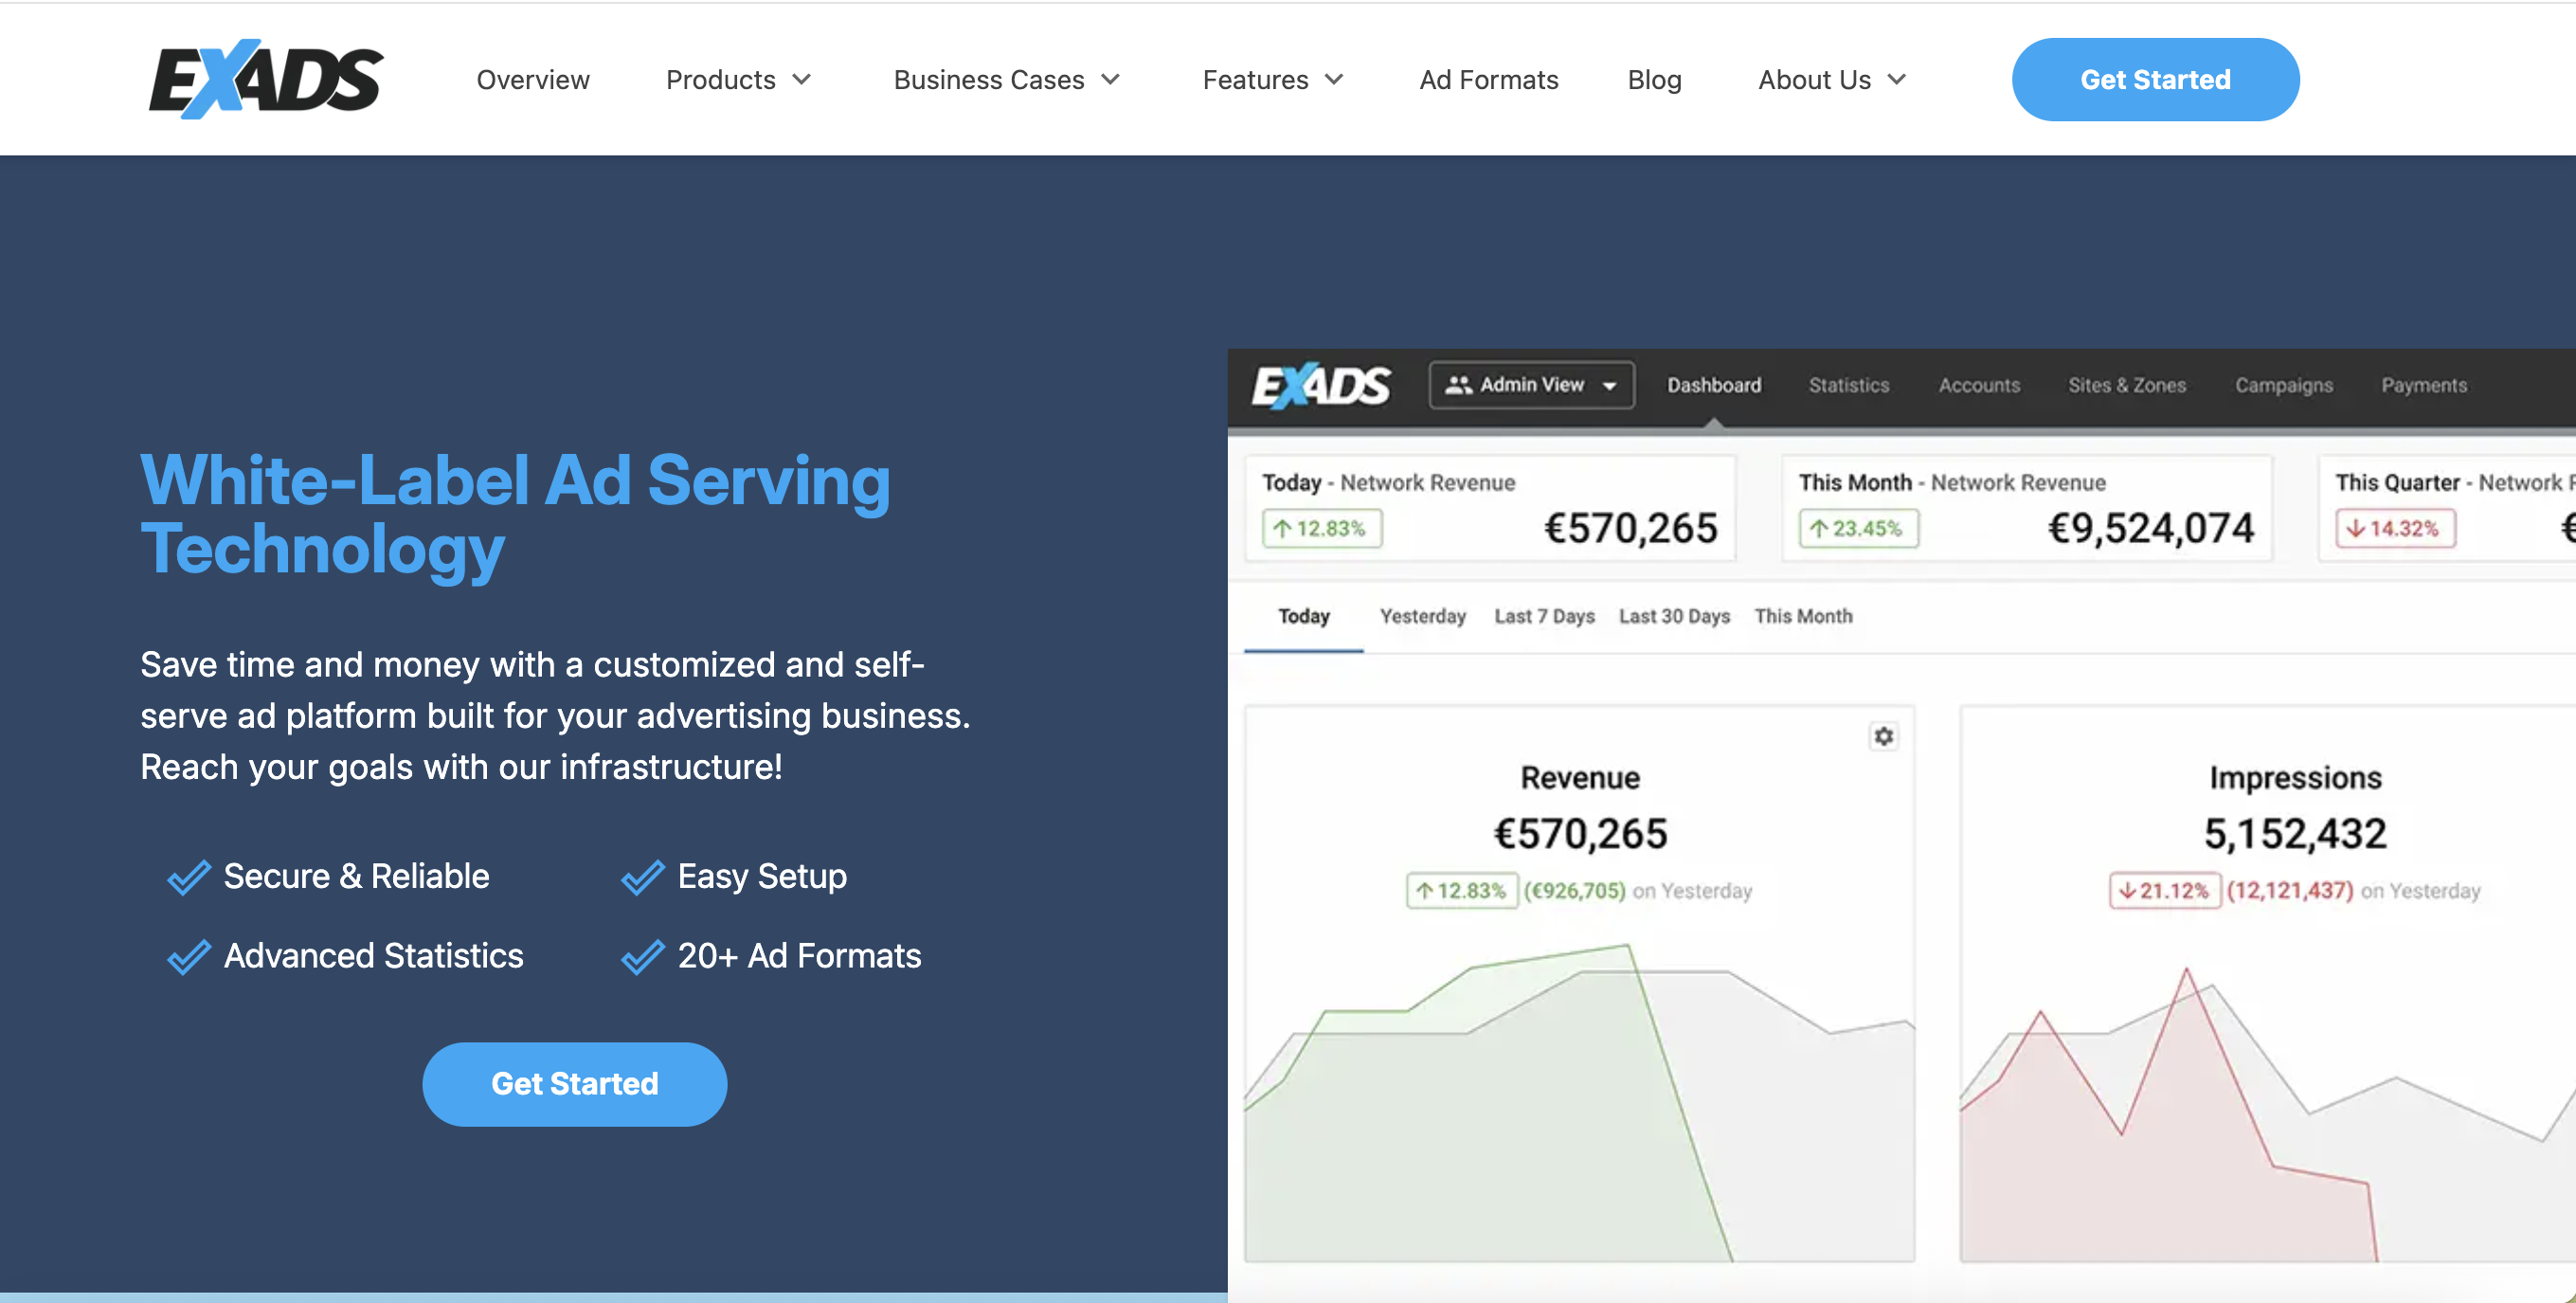The image size is (2576, 1303).
Task: Switch to the Yesterday tab
Action: coord(1422,617)
